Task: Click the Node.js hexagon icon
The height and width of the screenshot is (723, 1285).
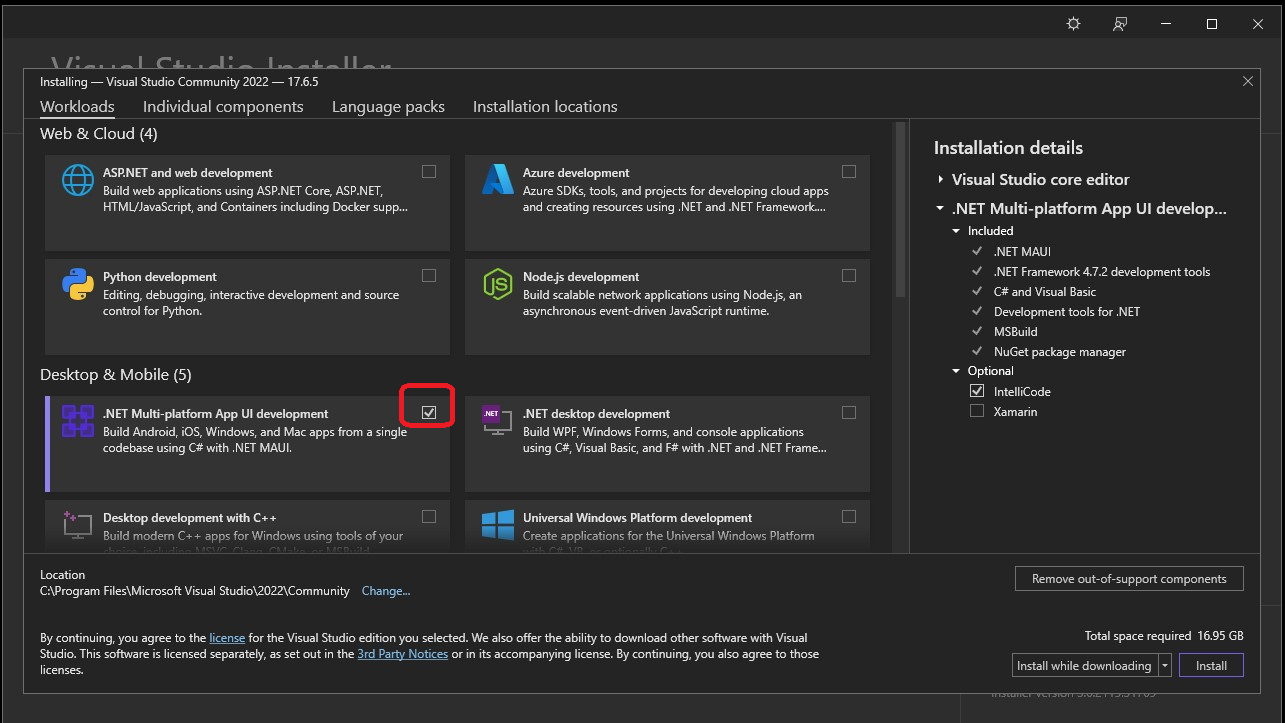Action: click(x=497, y=284)
